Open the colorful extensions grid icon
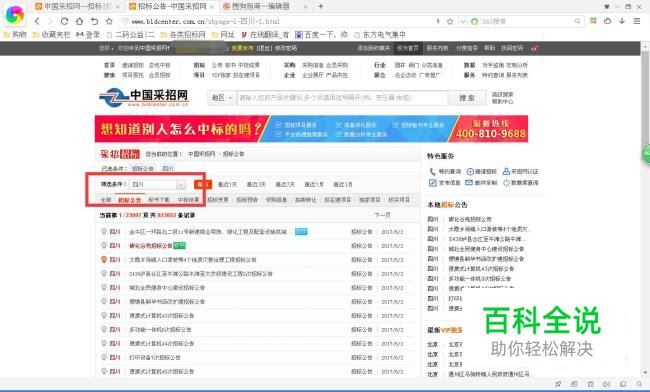Image resolution: width=650 pixels, height=392 pixels. point(593,21)
